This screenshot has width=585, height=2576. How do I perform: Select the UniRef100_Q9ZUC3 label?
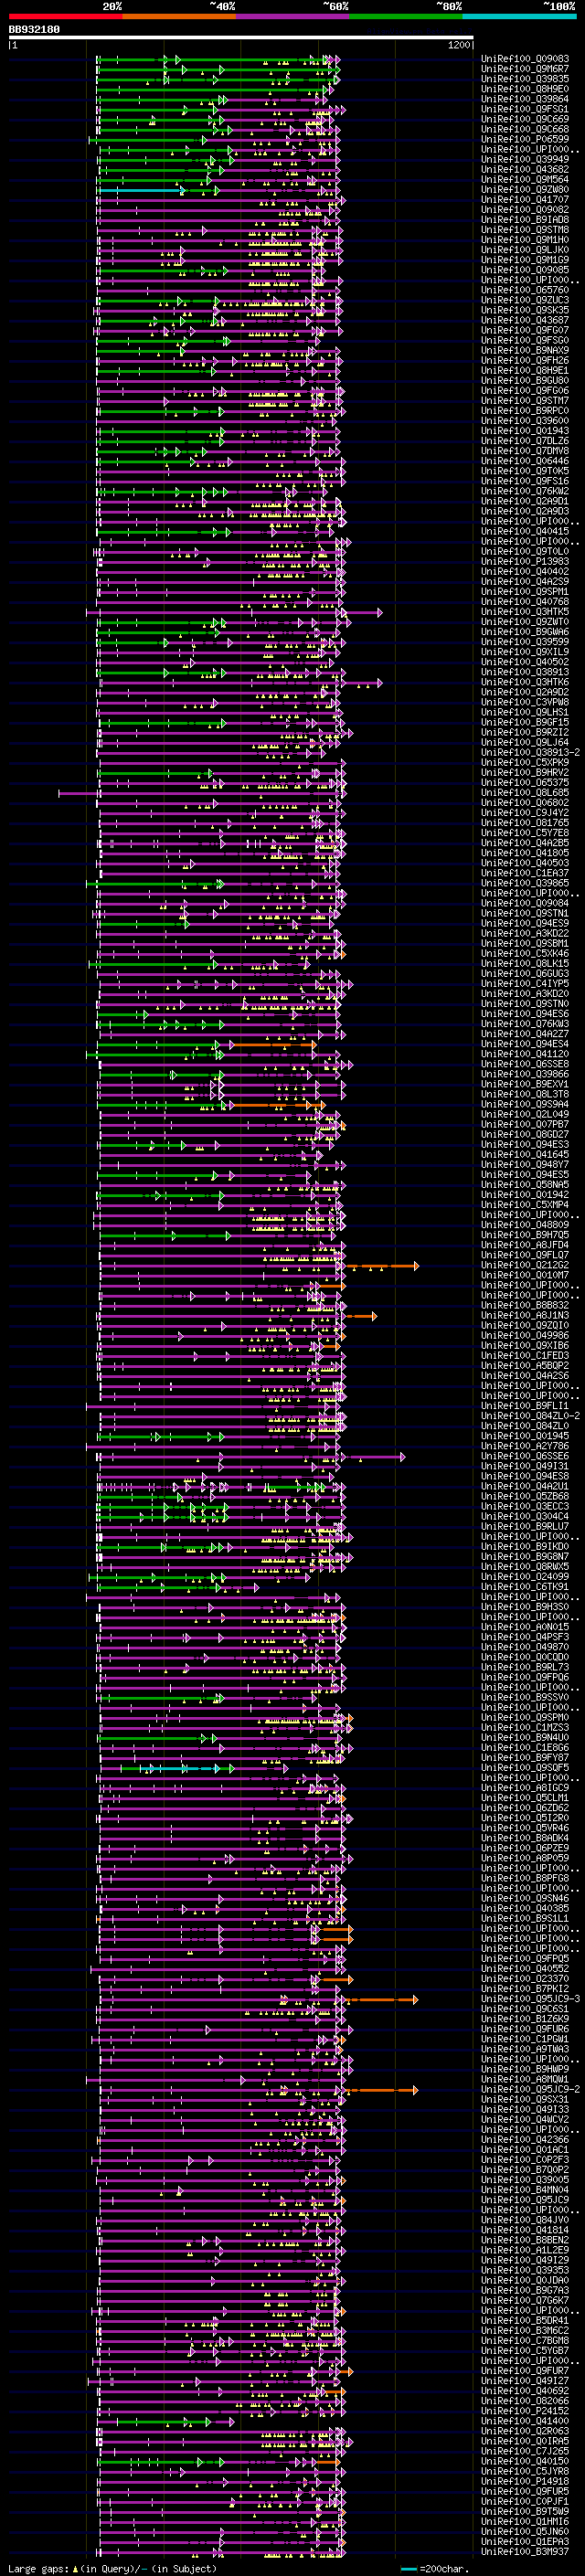tap(525, 300)
